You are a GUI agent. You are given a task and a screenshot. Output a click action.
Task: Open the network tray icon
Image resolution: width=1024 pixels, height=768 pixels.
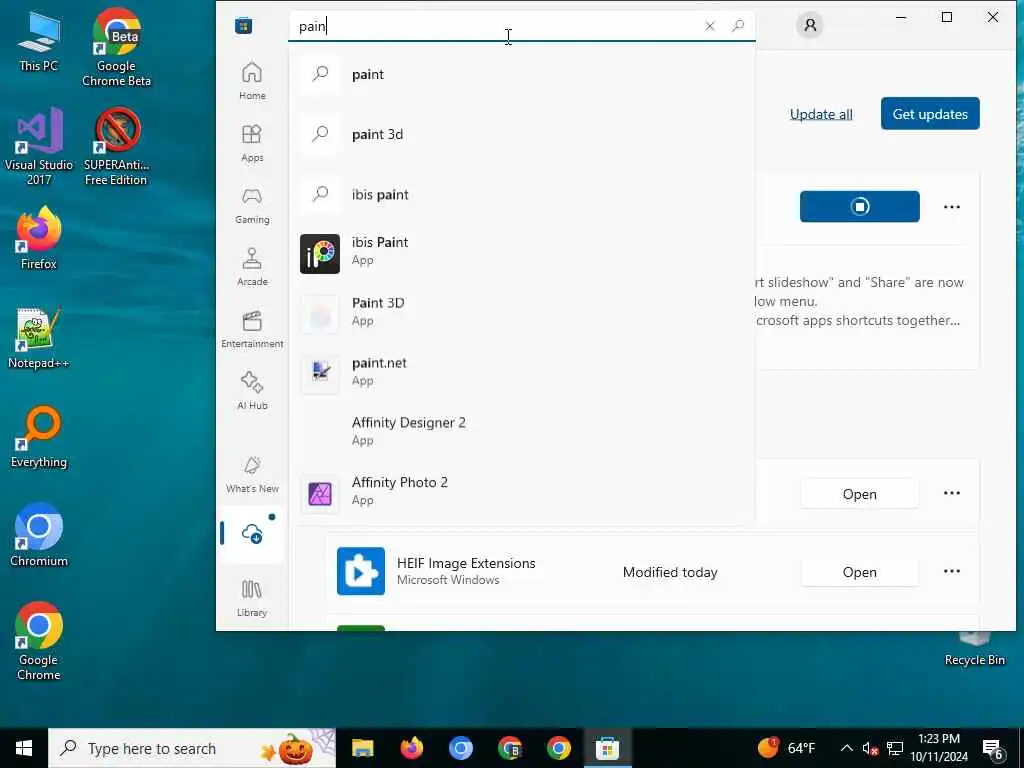(x=895, y=748)
